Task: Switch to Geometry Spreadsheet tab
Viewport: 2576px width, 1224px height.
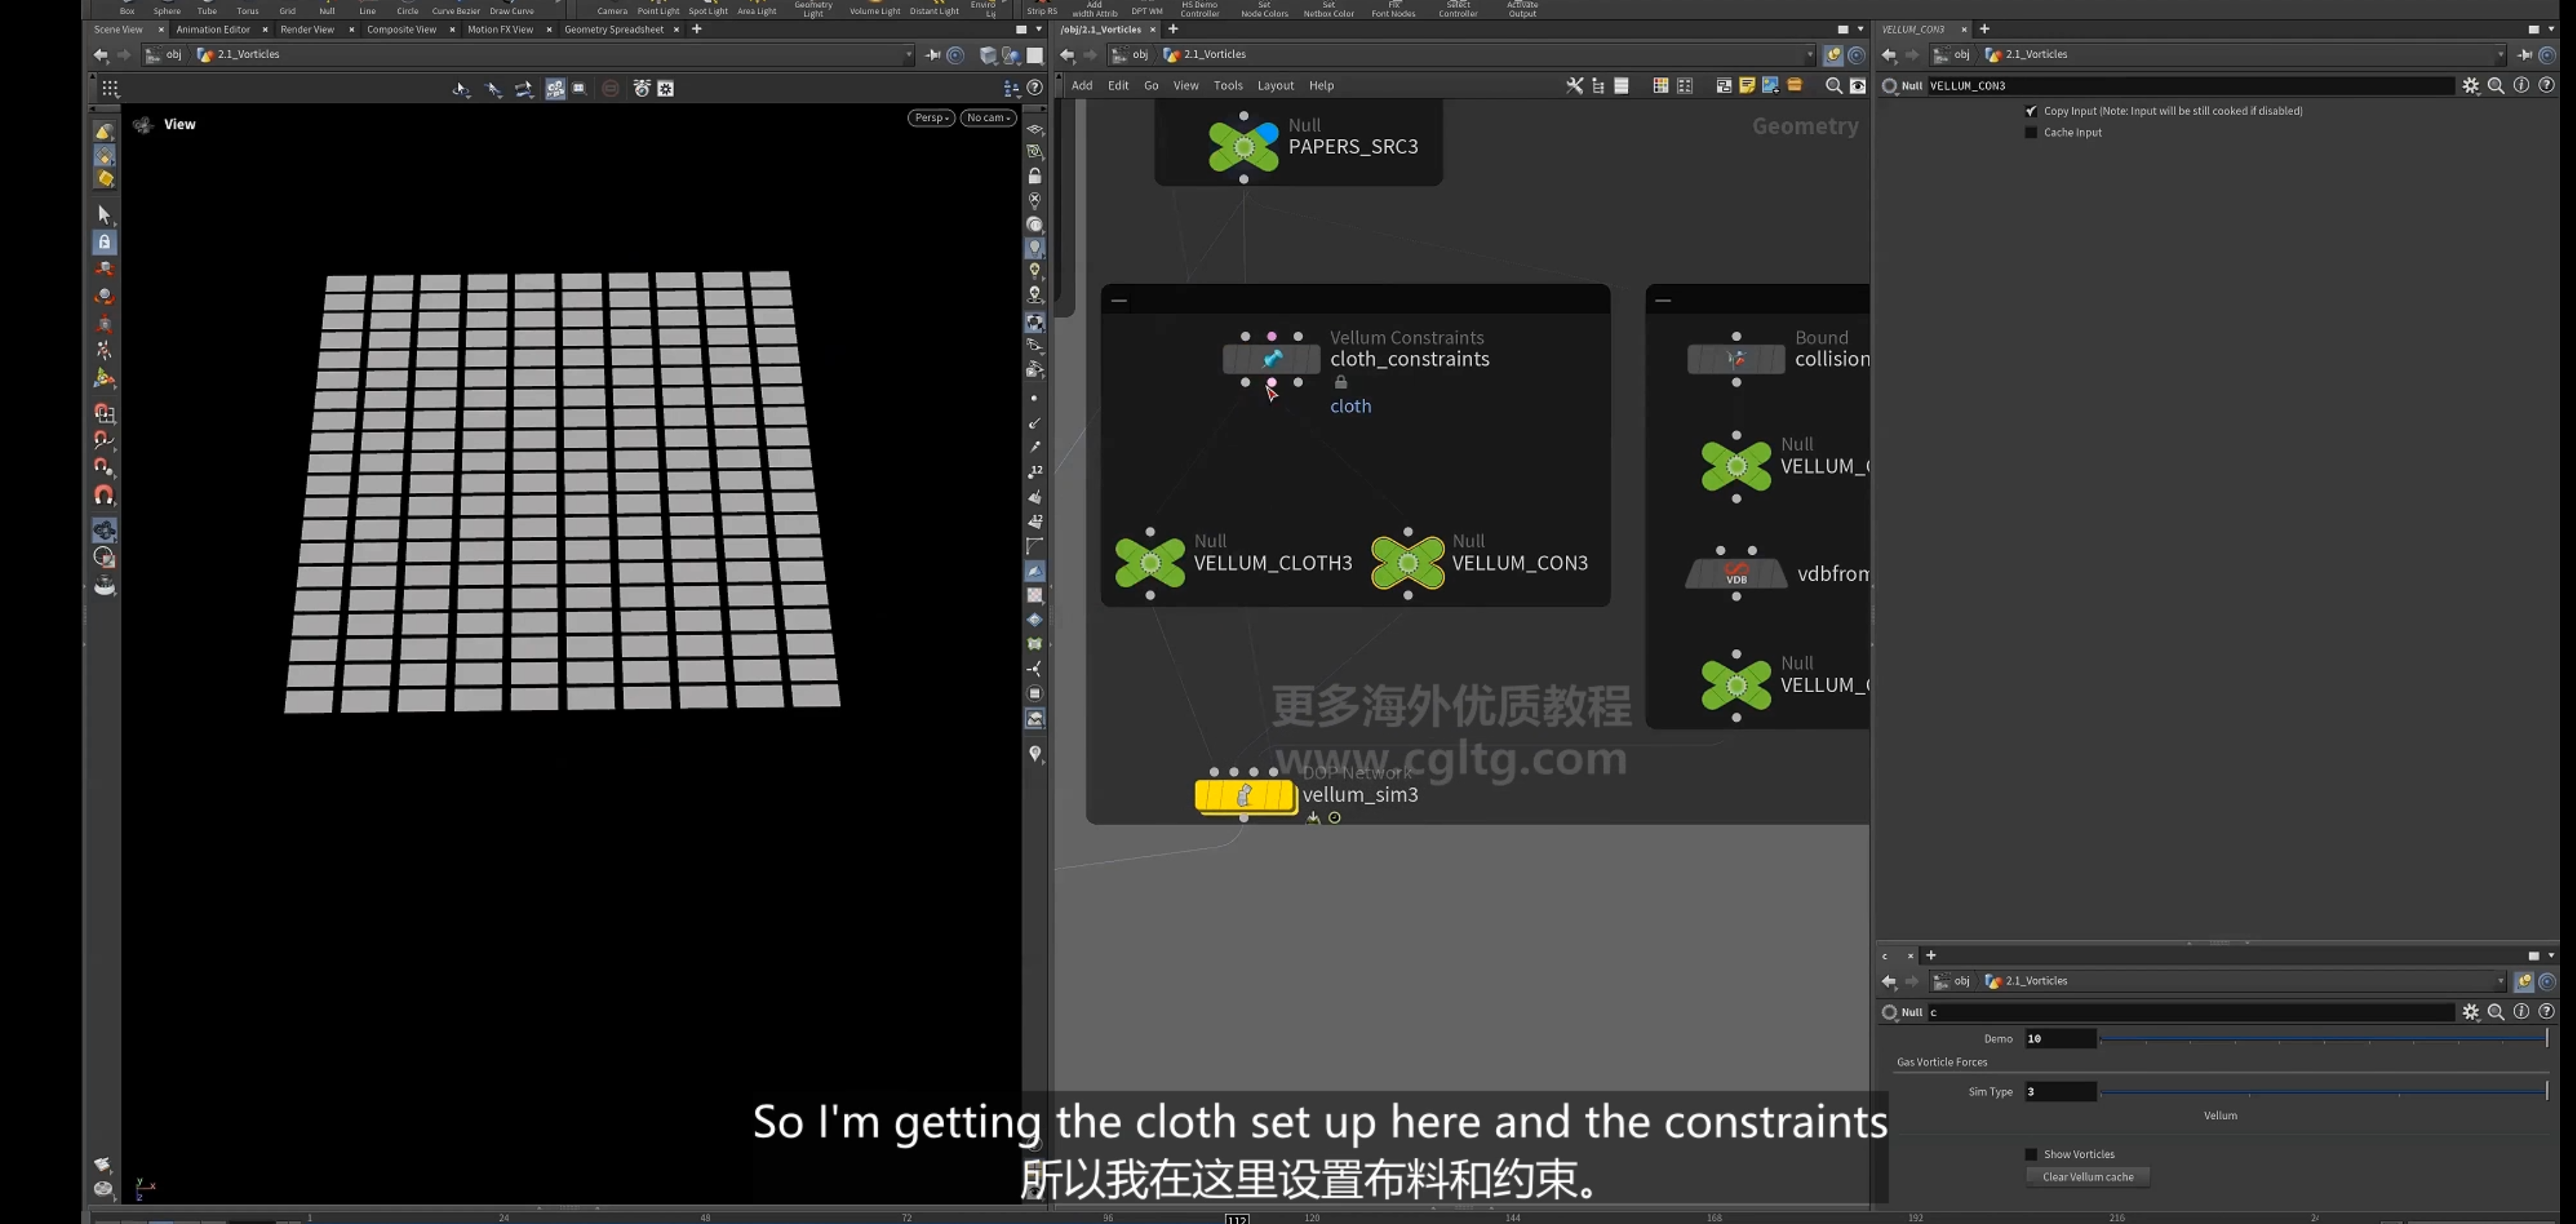Action: tap(613, 29)
